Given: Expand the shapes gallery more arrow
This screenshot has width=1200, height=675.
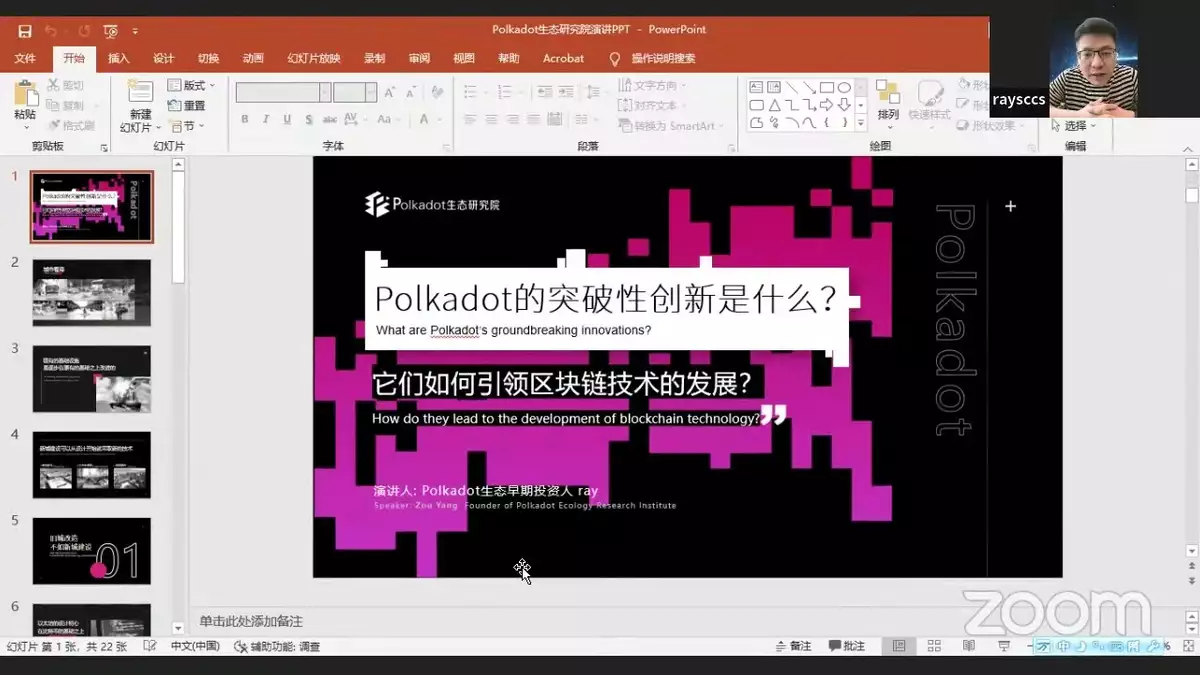Looking at the screenshot, I should pyautogui.click(x=861, y=123).
